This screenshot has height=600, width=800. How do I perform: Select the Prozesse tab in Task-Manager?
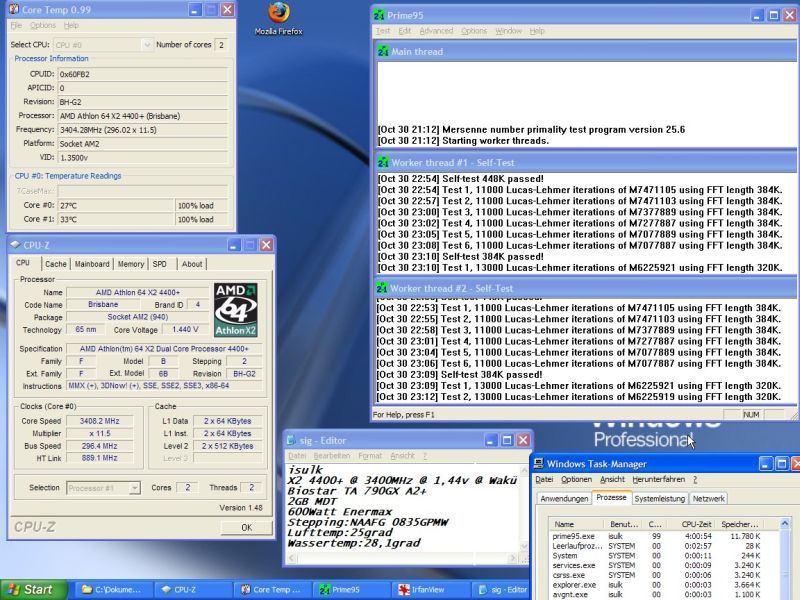(611, 497)
